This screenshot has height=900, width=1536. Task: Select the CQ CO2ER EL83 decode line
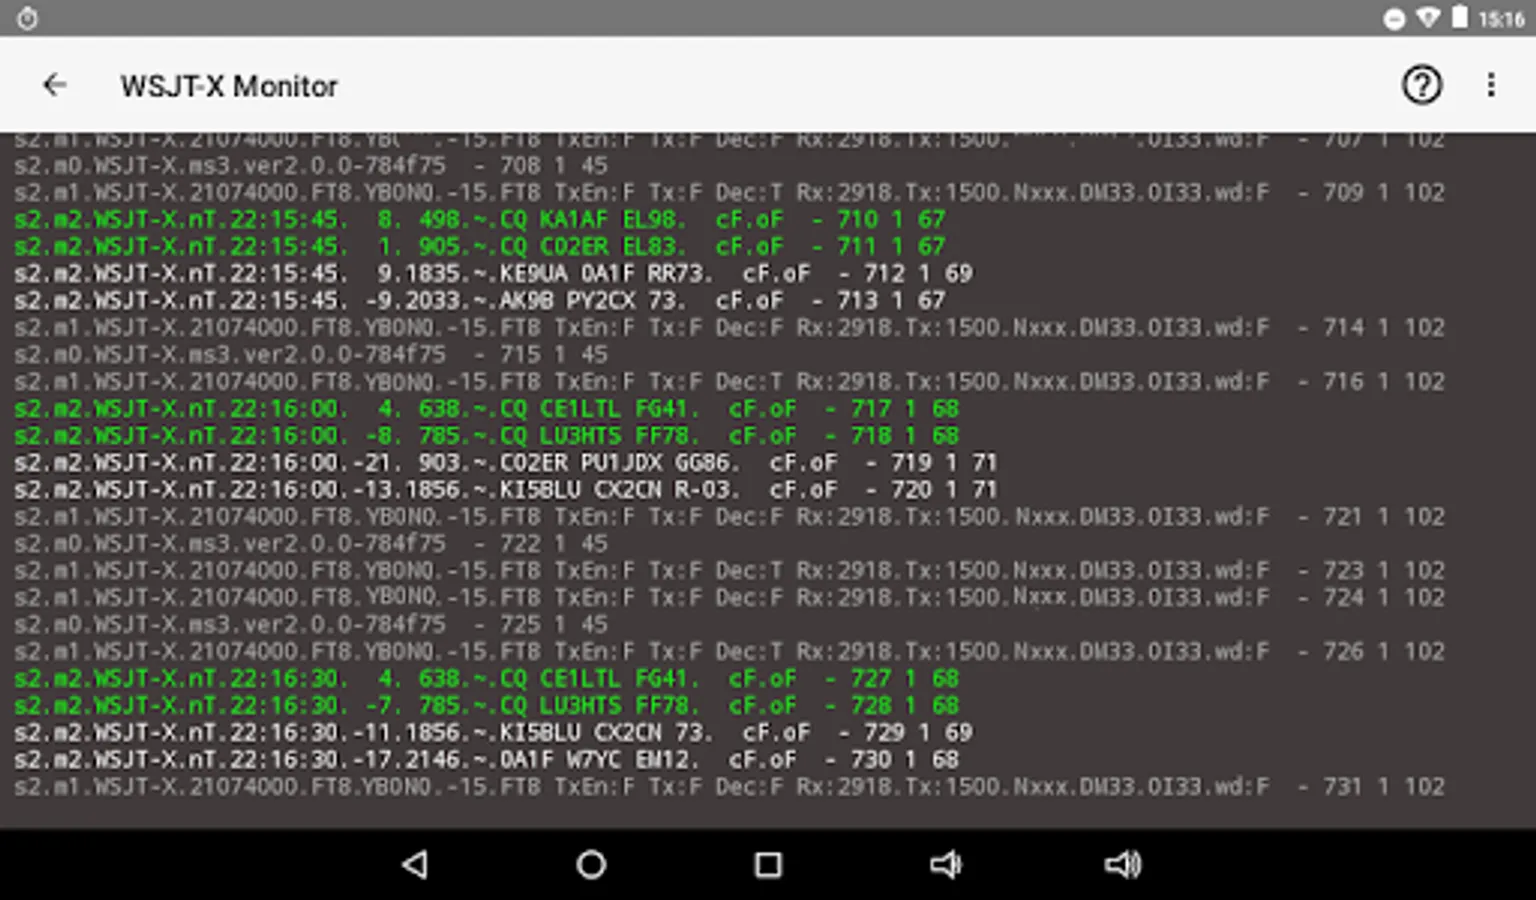tap(480, 246)
